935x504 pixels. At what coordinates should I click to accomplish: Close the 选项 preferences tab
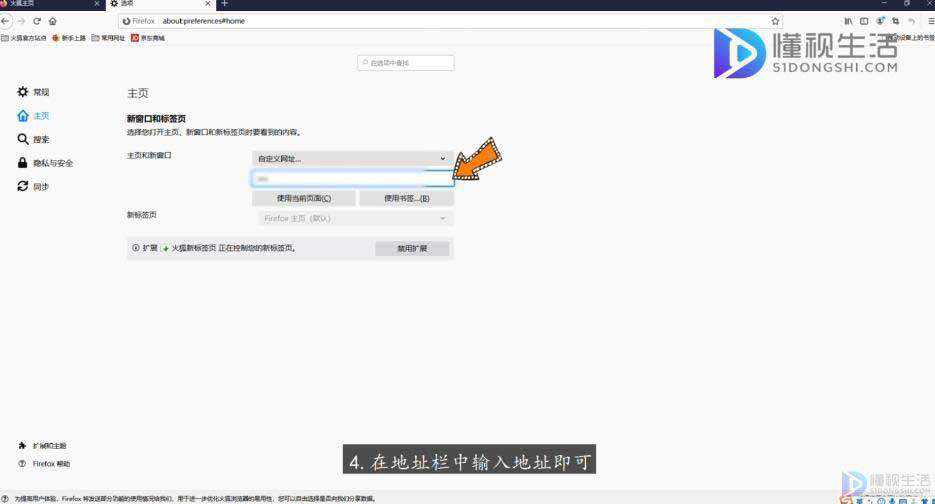point(208,4)
